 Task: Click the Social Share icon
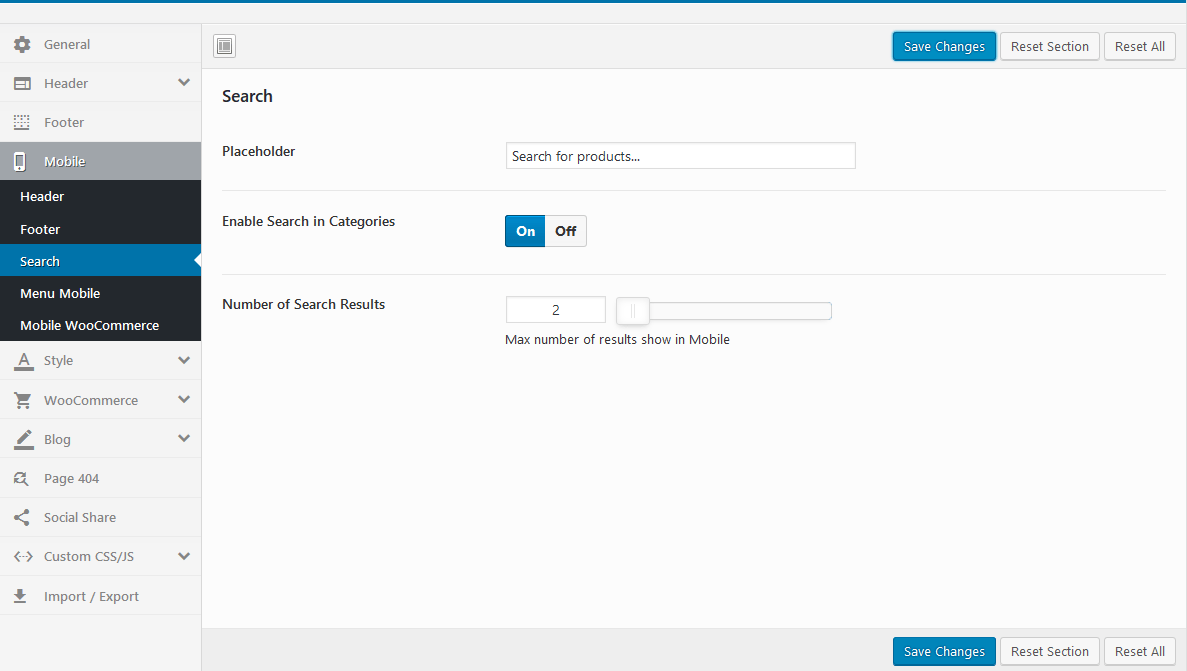tap(22, 517)
